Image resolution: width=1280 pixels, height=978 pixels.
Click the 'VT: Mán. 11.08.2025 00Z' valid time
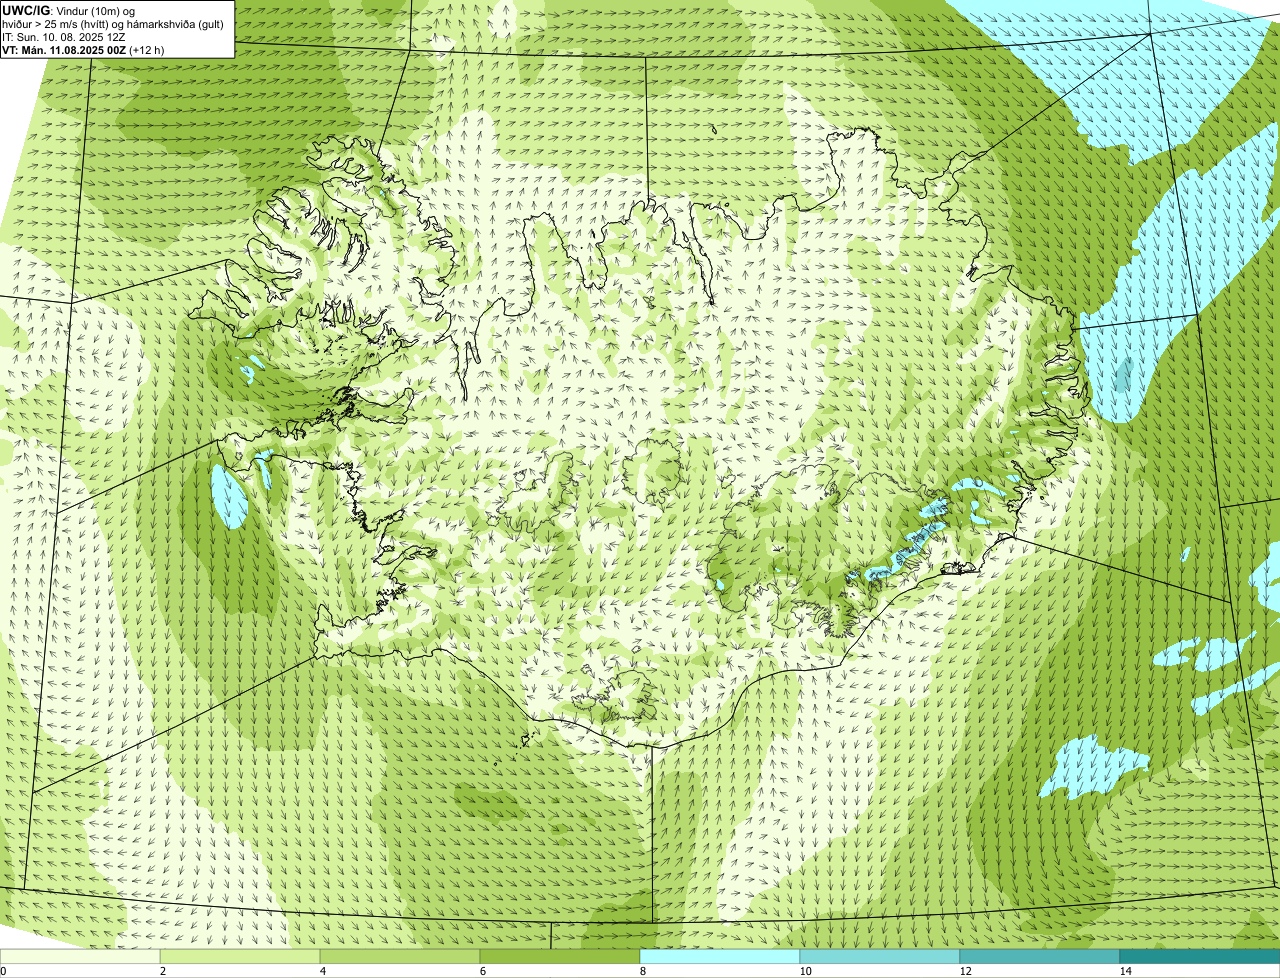point(64,50)
